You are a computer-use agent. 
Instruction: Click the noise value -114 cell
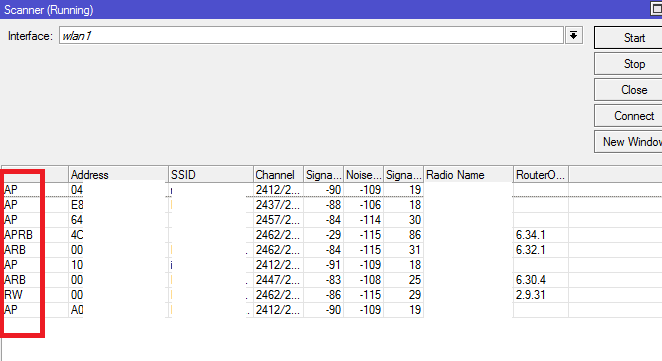(x=364, y=220)
